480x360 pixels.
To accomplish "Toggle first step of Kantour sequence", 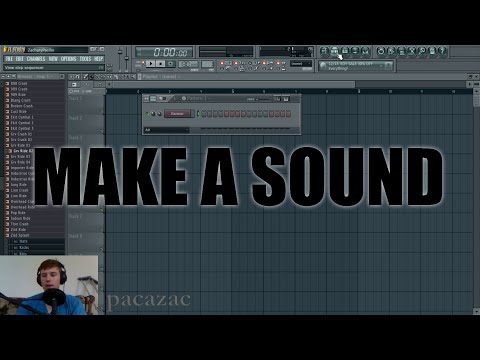I will [x=204, y=114].
